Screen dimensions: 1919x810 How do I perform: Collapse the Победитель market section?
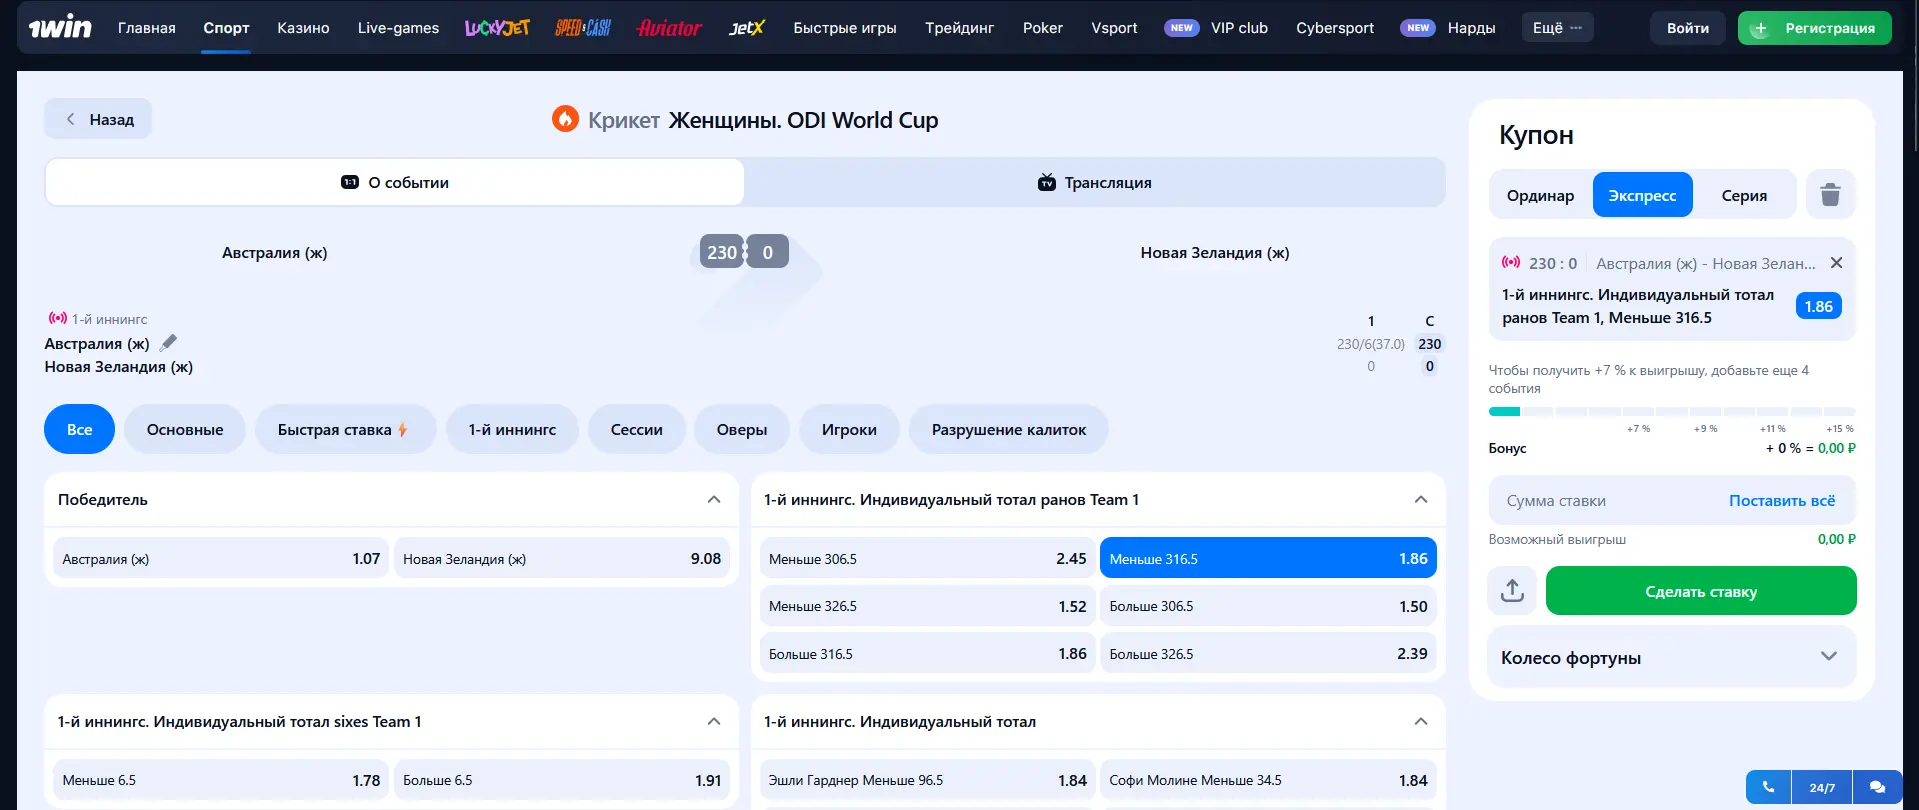coord(714,500)
